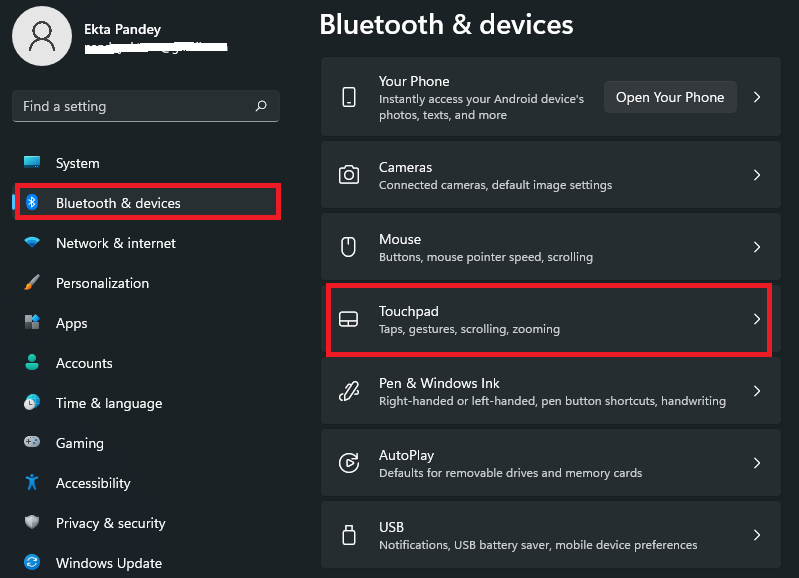This screenshot has width=799, height=578.
Task: Navigate to Privacy & security
Action: click(110, 523)
